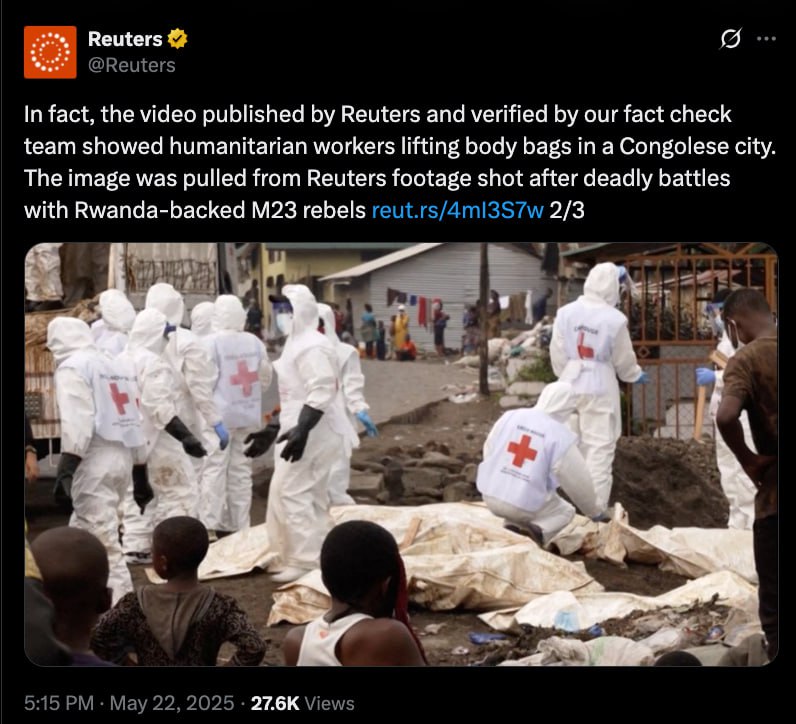This screenshot has height=724, width=796.
Task: Open the attached photo of humanitarian workers
Action: coord(401,454)
